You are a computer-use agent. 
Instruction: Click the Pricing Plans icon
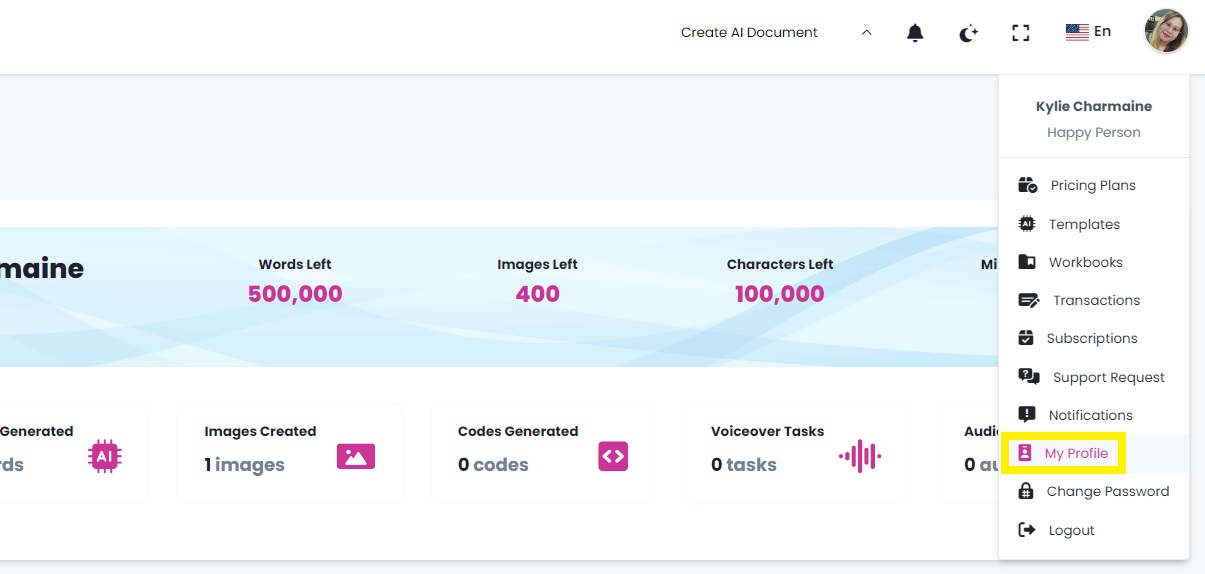[1028, 185]
